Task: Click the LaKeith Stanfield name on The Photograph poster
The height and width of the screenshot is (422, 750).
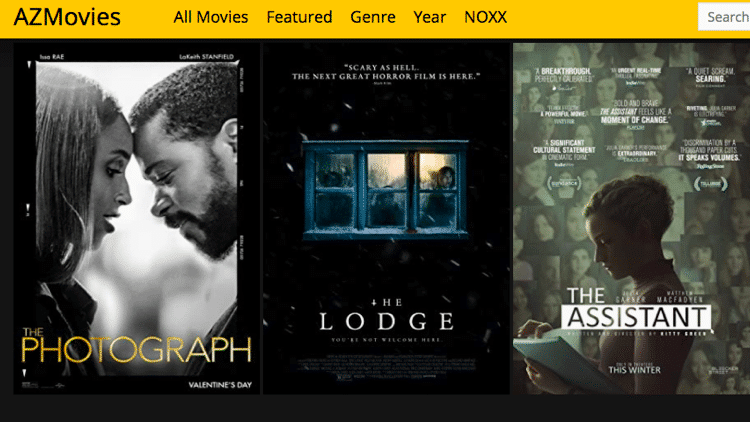Action: (207, 56)
